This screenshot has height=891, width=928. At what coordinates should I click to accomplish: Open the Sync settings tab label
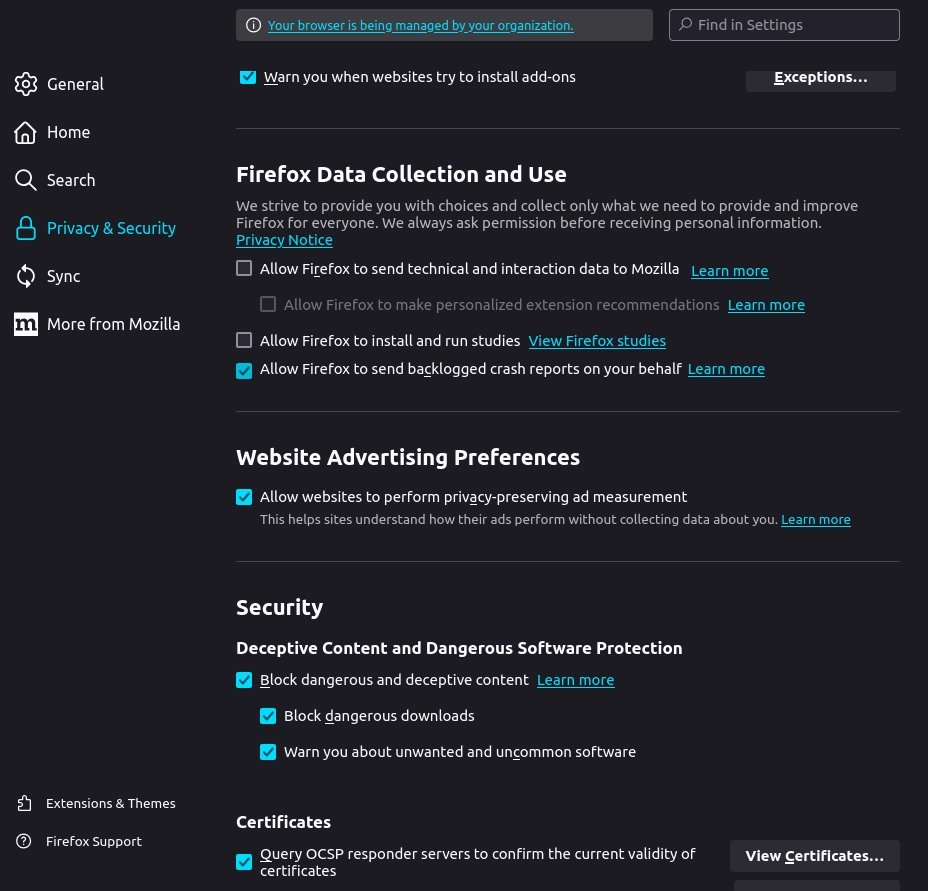(63, 276)
